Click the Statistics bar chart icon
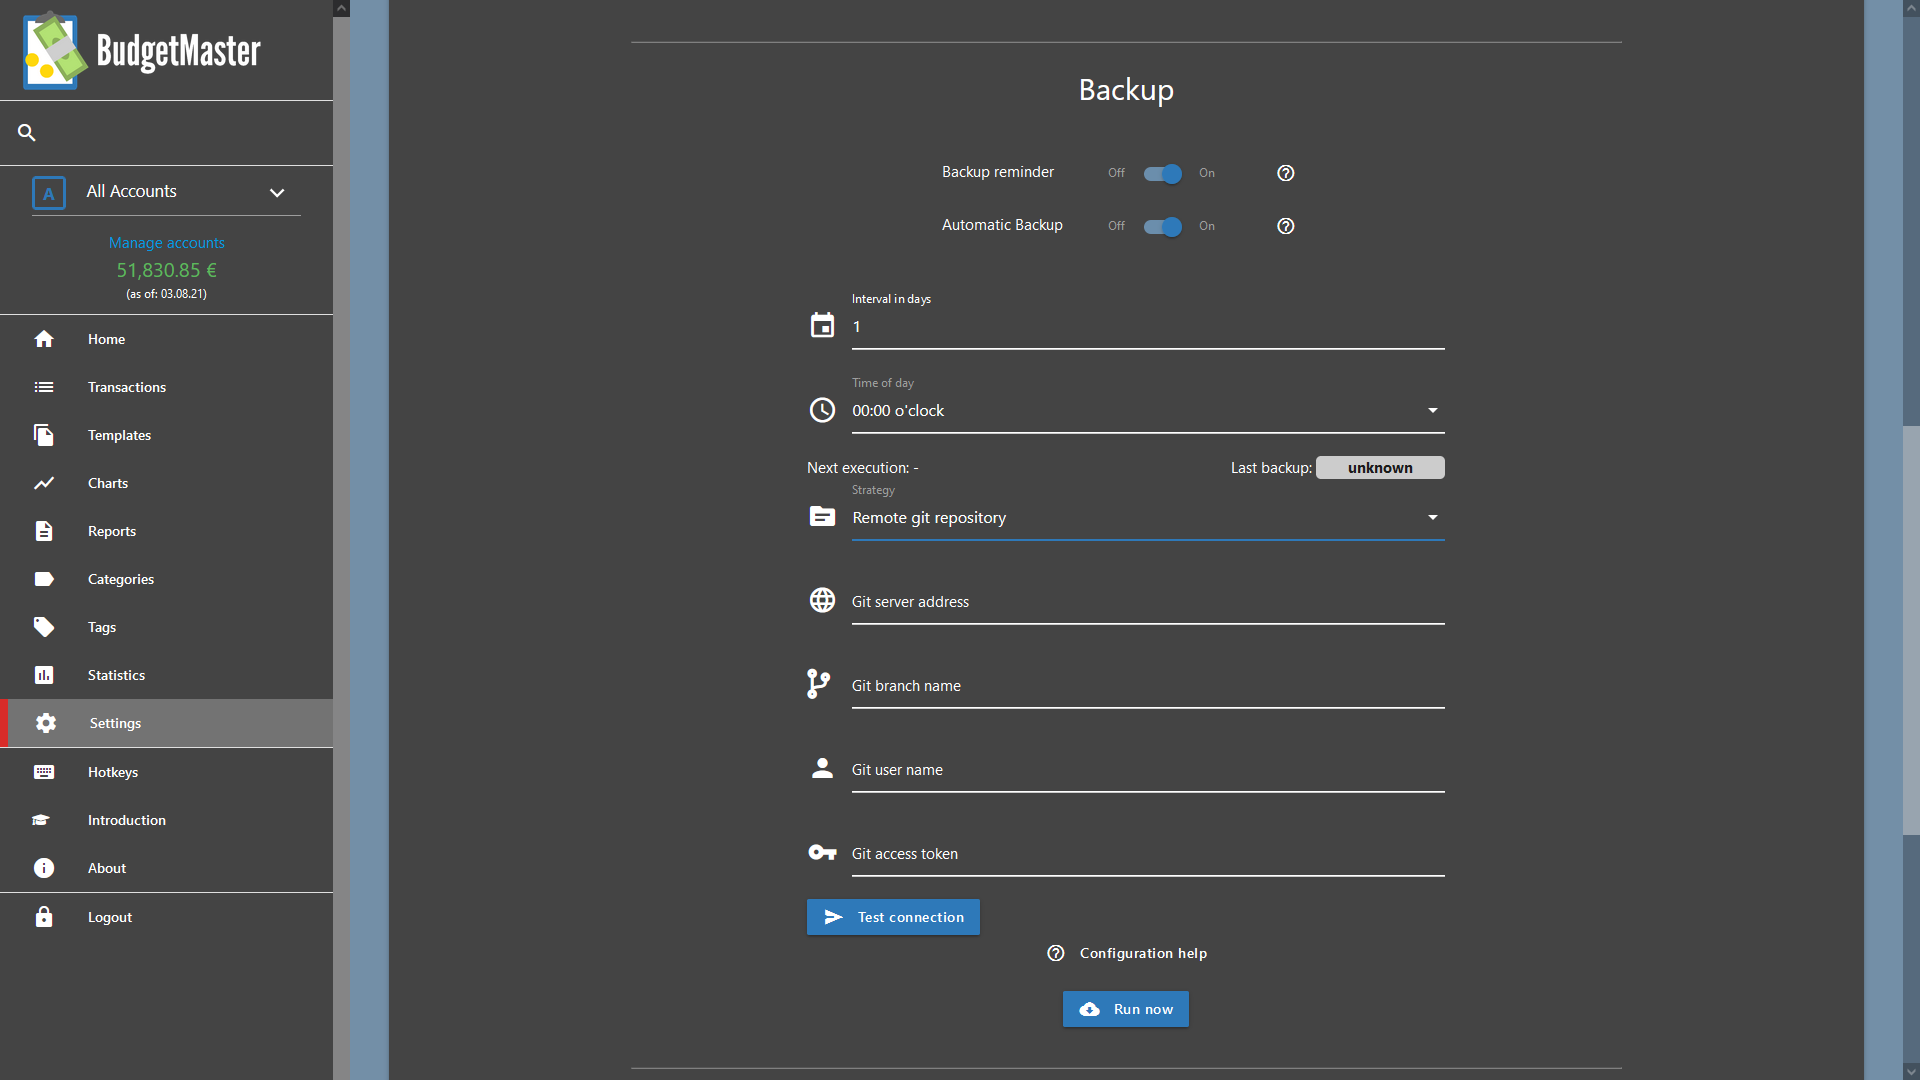 pyautogui.click(x=44, y=675)
